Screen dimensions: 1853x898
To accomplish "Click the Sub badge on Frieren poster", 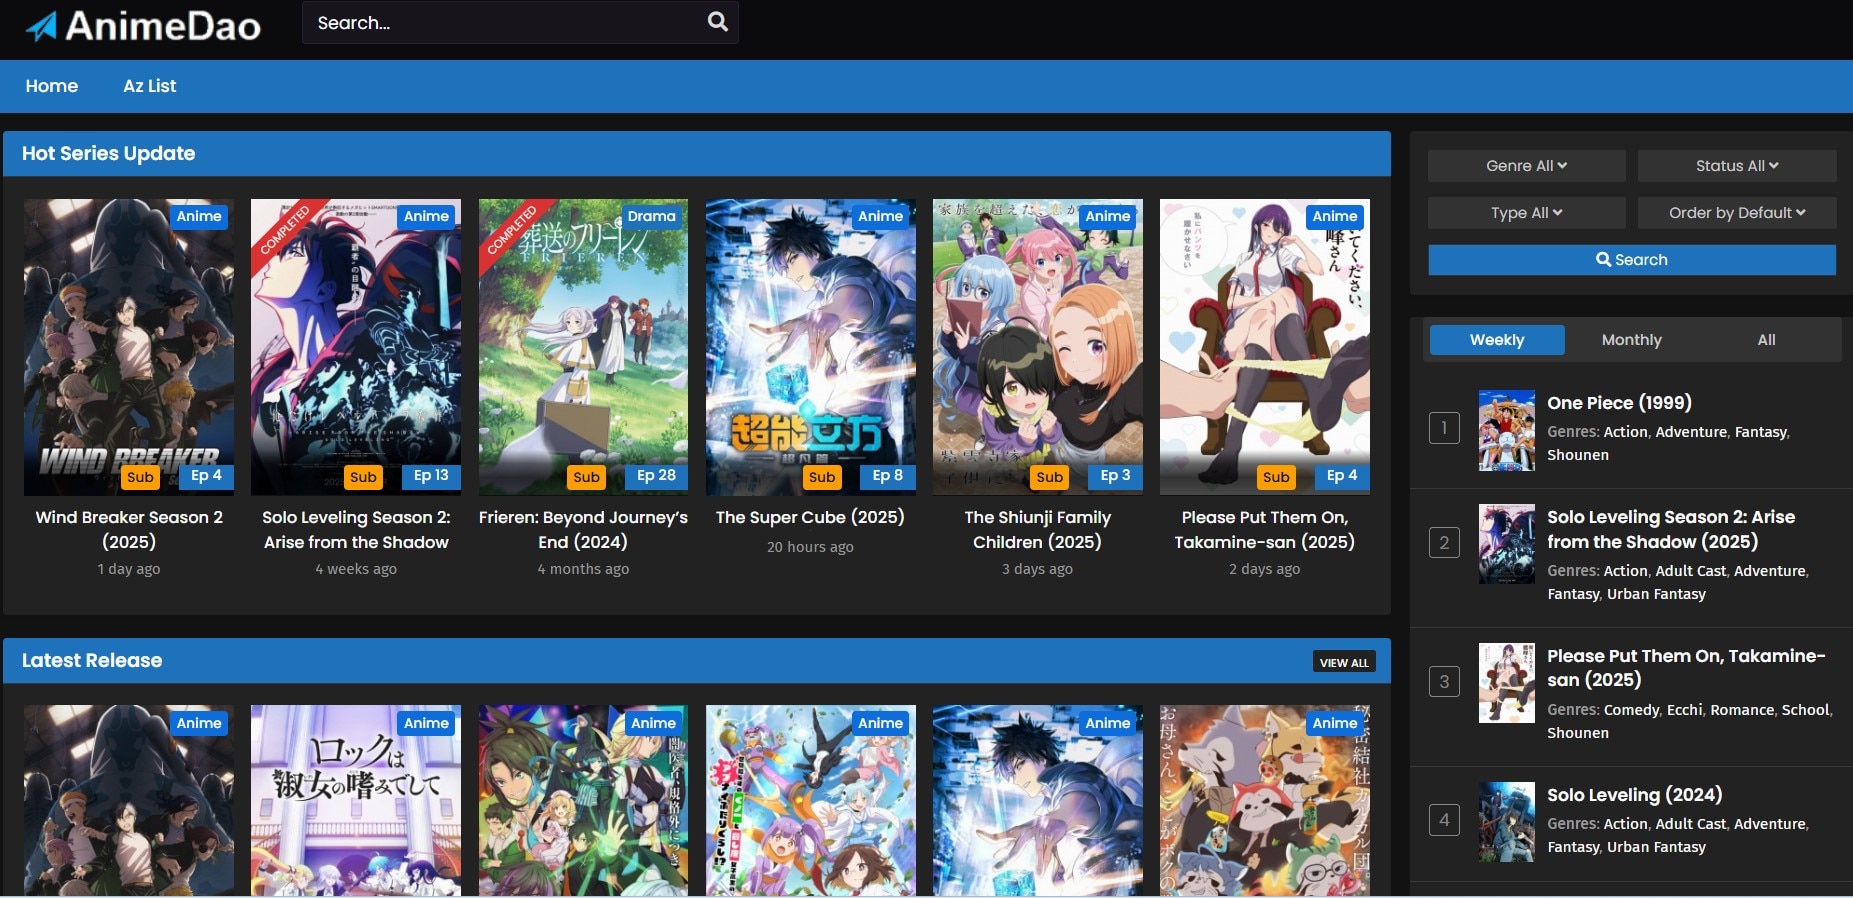I will (587, 478).
